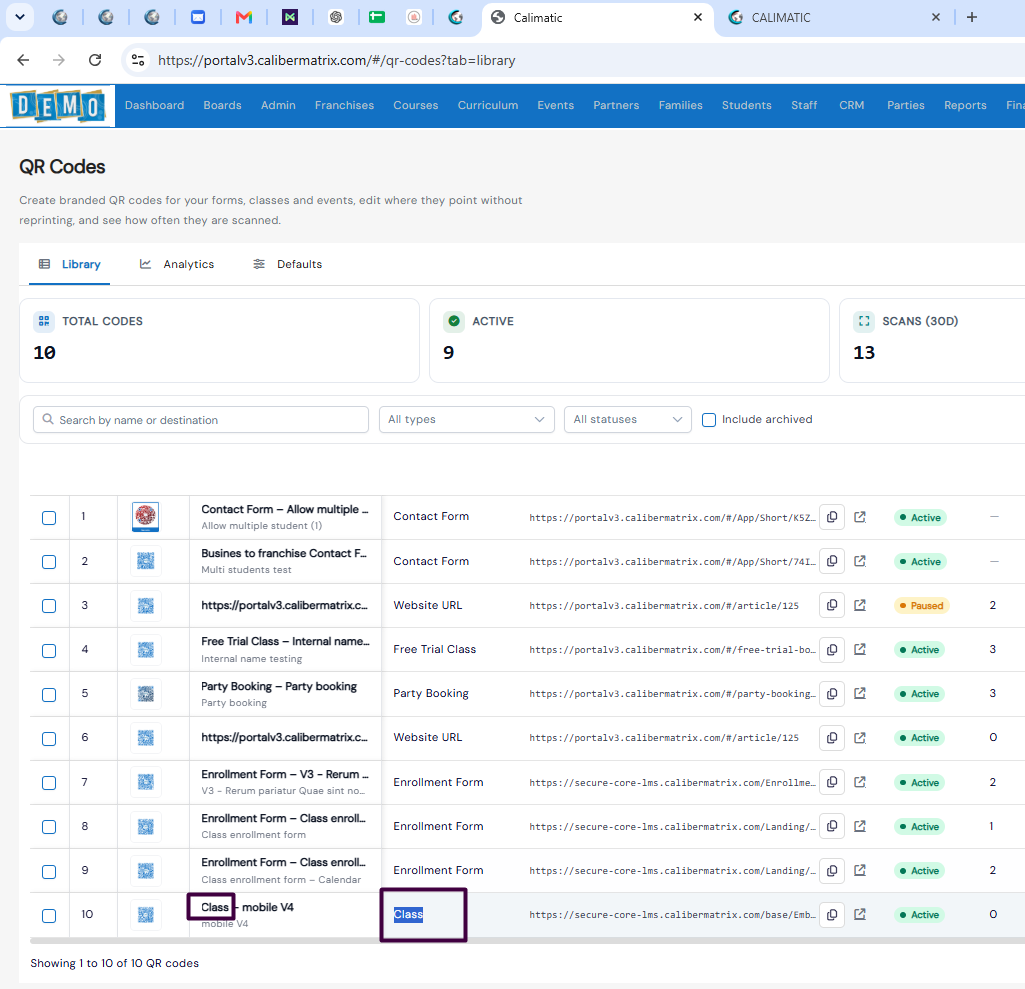Screen dimensions: 1025x989
Task: Open row 3 destination link in new window
Action: tap(860, 605)
